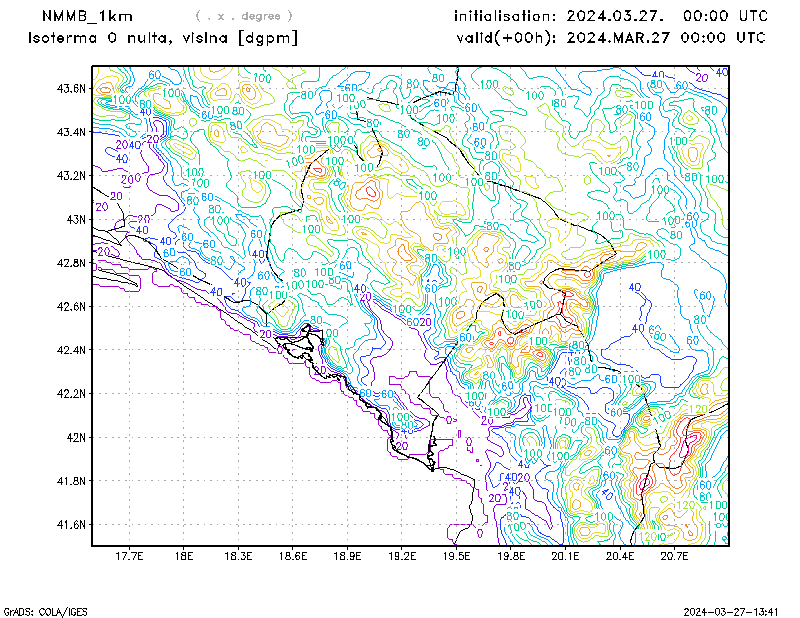Pick the 18.3E longitude label
Image resolution: width=800 pixels, height=618 pixels.
(238, 556)
